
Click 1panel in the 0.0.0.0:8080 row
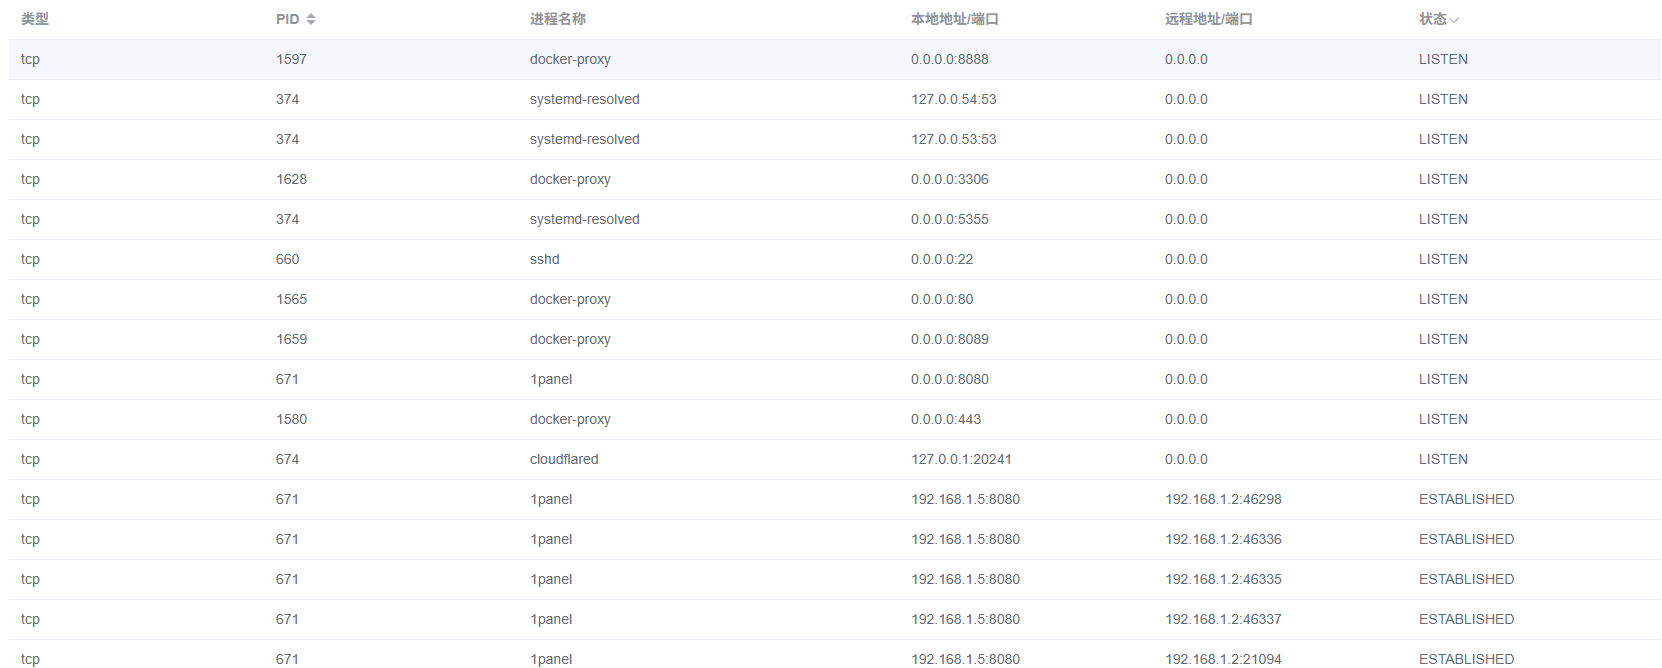coord(551,379)
